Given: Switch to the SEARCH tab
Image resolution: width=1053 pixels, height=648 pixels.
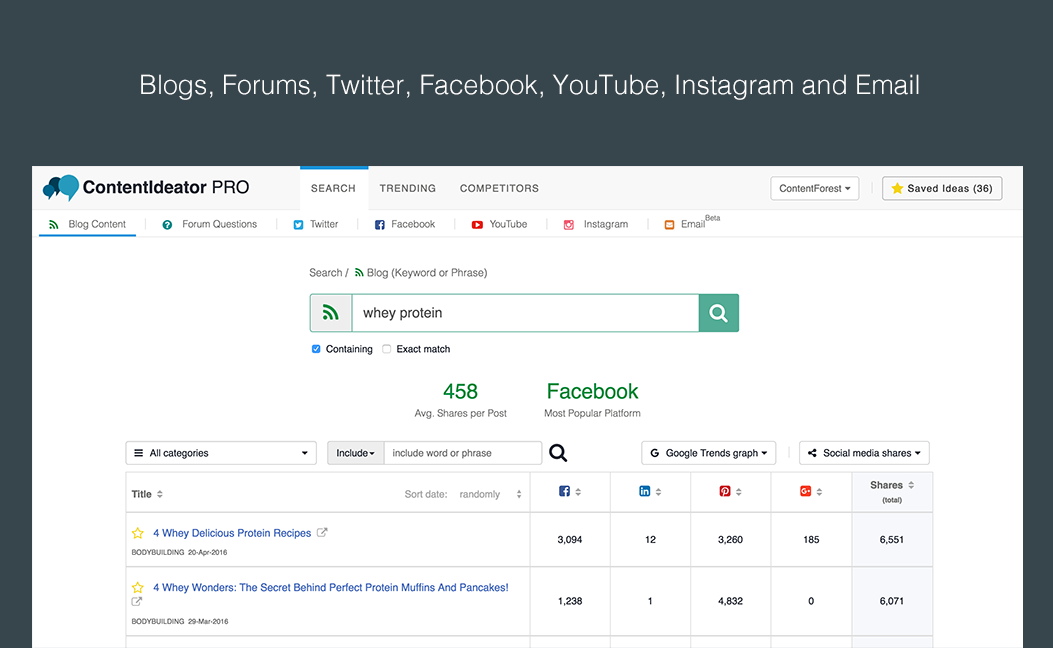Looking at the screenshot, I should tap(333, 189).
